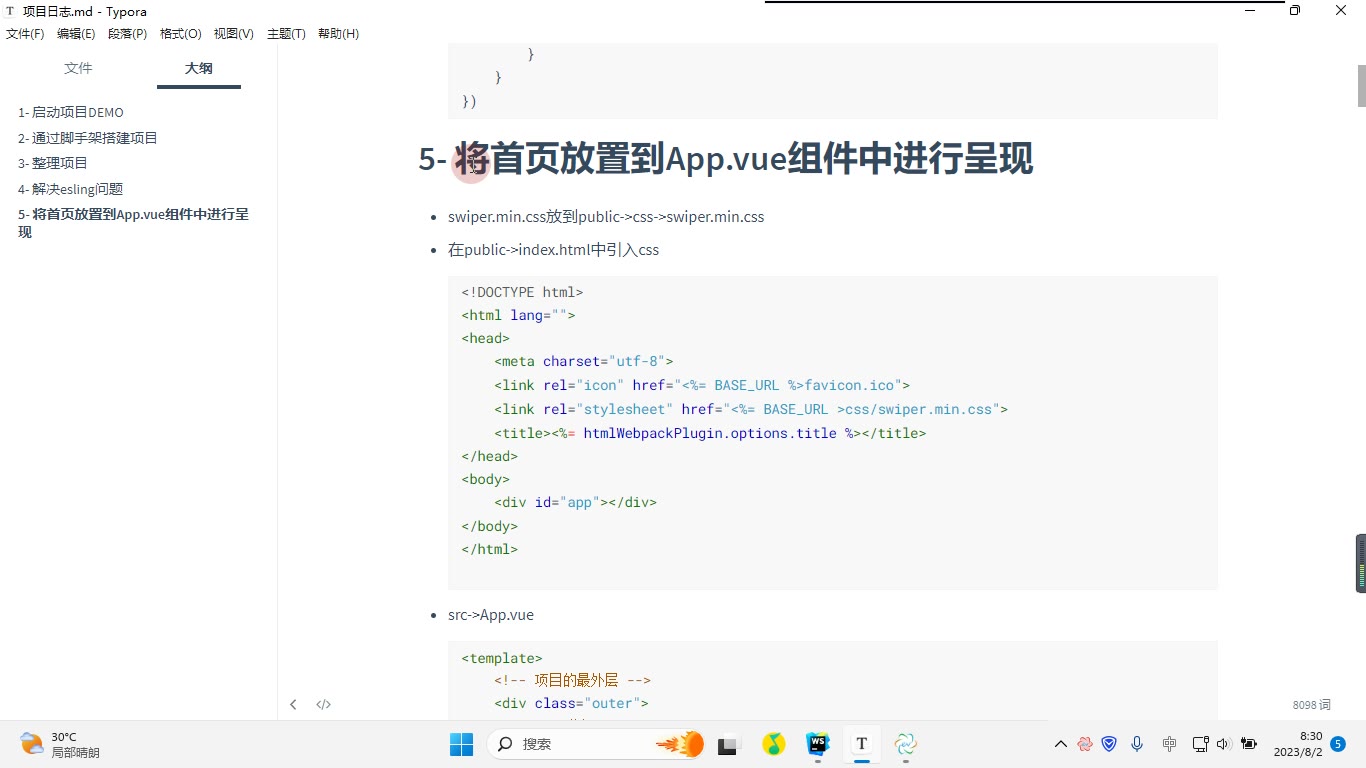Toggle the 中 input method indicator
The width and height of the screenshot is (1366, 768).
coord(1170,744)
